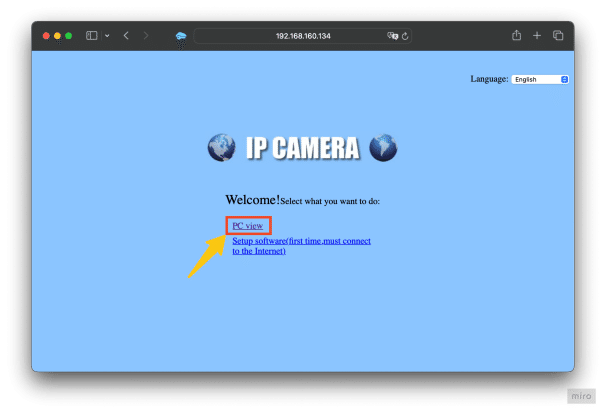Image resolution: width=605 pixels, height=413 pixels.
Task: Click the Welcome! heading text
Action: click(253, 200)
